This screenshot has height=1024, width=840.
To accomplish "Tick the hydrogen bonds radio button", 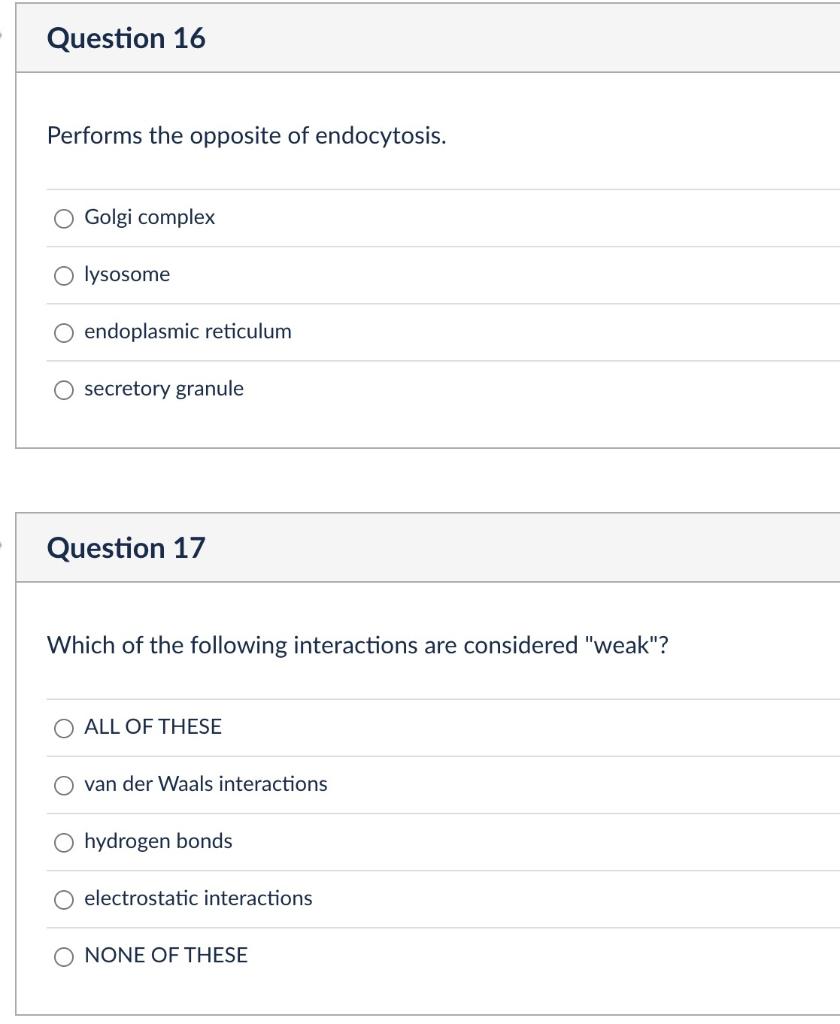I will point(64,842).
